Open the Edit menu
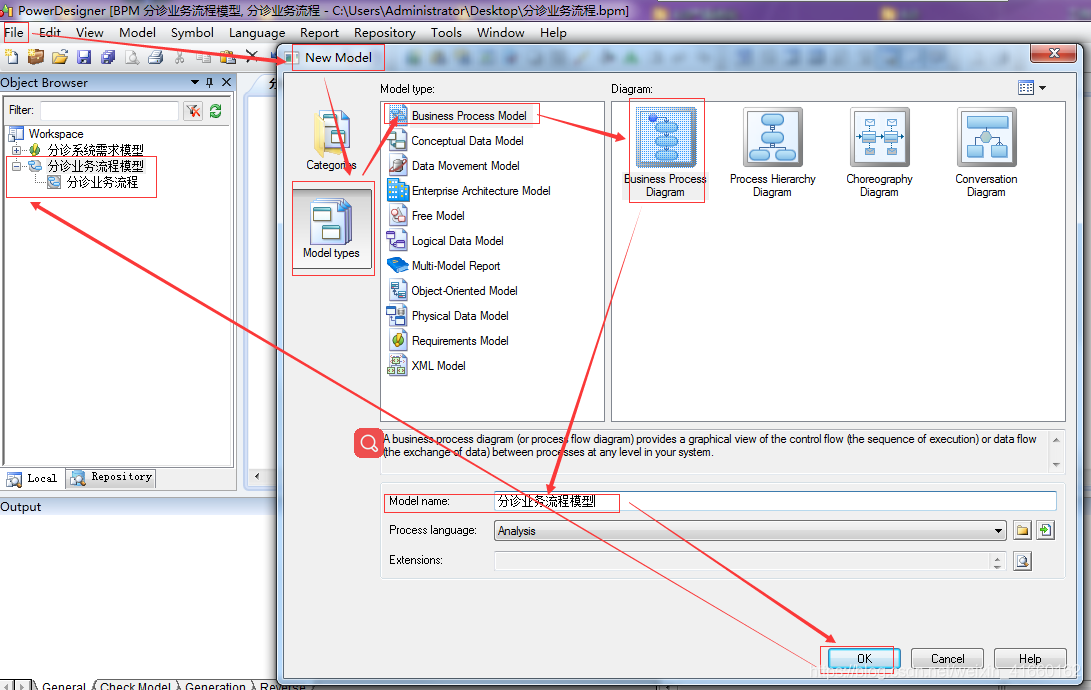Screen dimensions: 1091x690 (x=49, y=33)
